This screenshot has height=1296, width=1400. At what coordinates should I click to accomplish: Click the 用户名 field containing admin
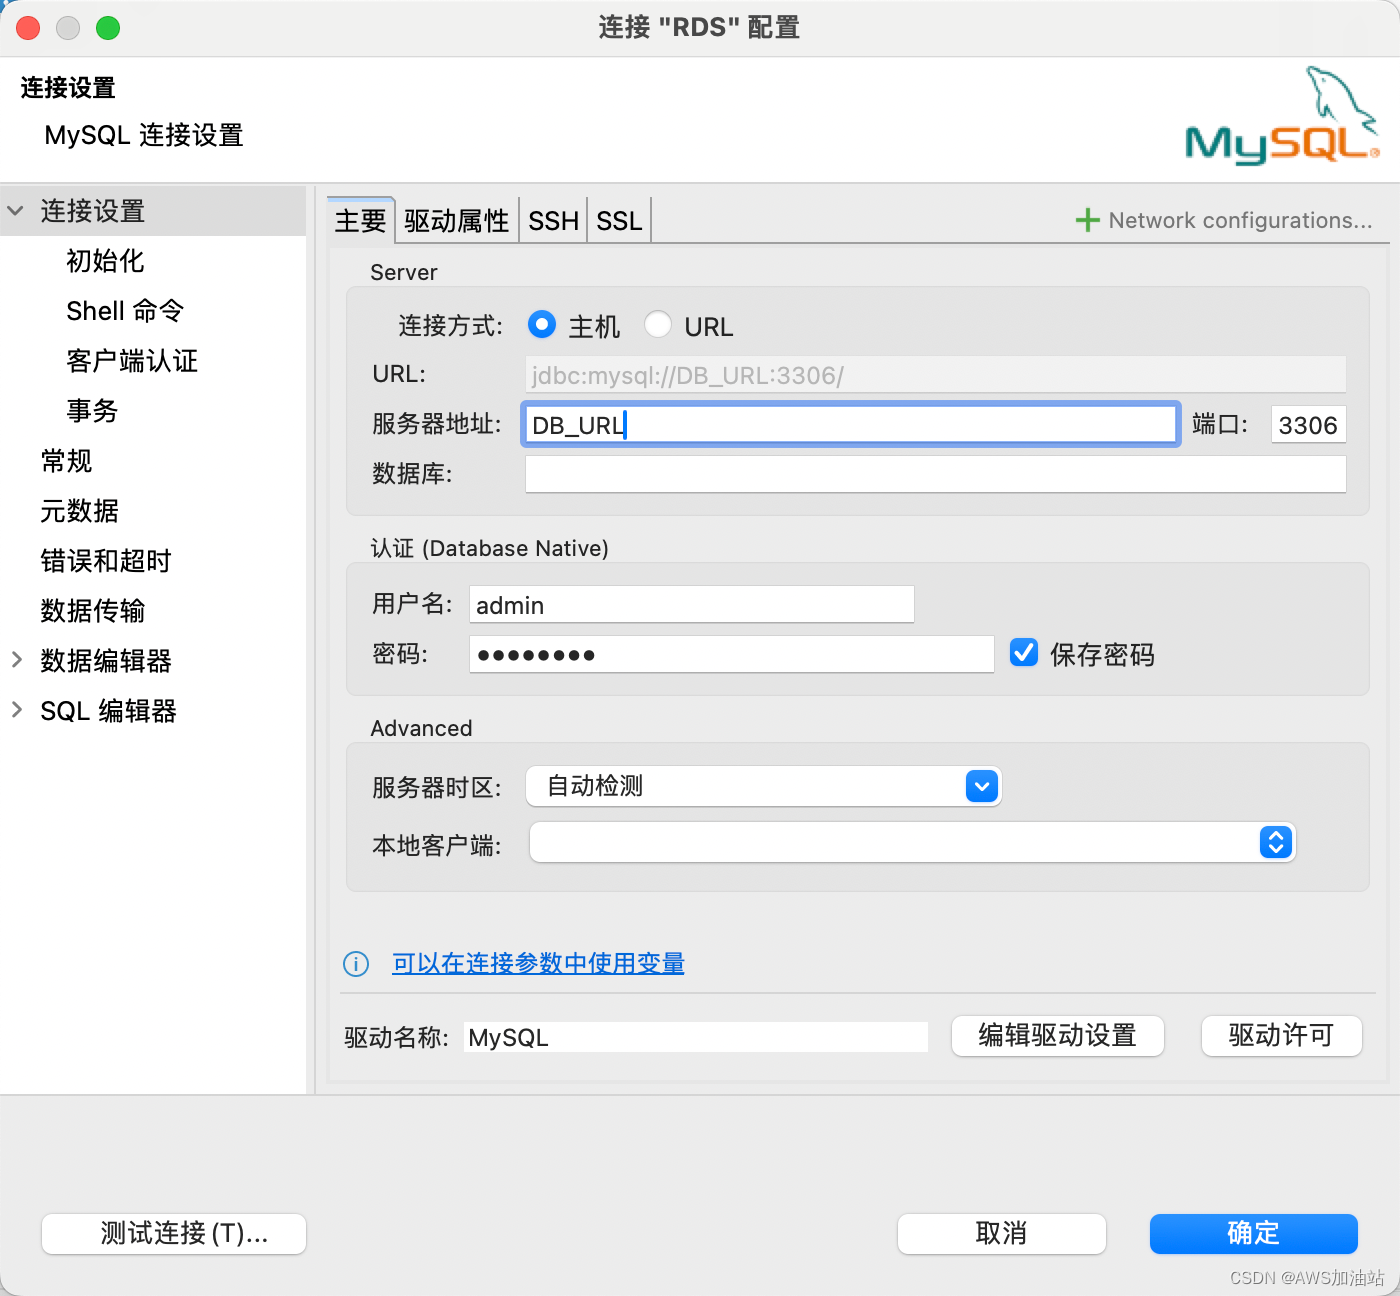coord(692,604)
